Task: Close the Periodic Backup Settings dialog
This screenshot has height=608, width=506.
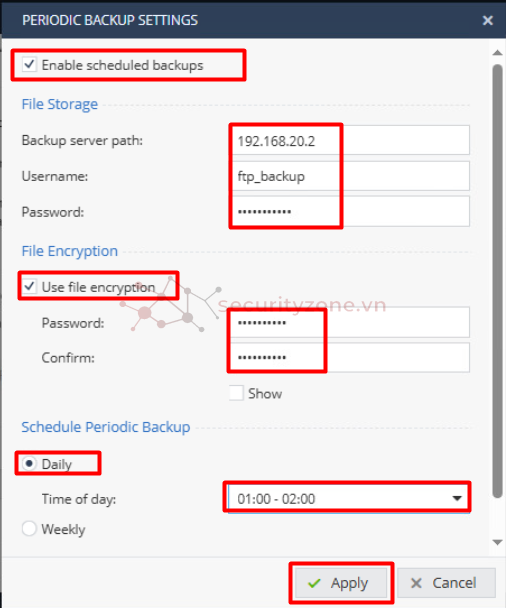Action: click(487, 20)
